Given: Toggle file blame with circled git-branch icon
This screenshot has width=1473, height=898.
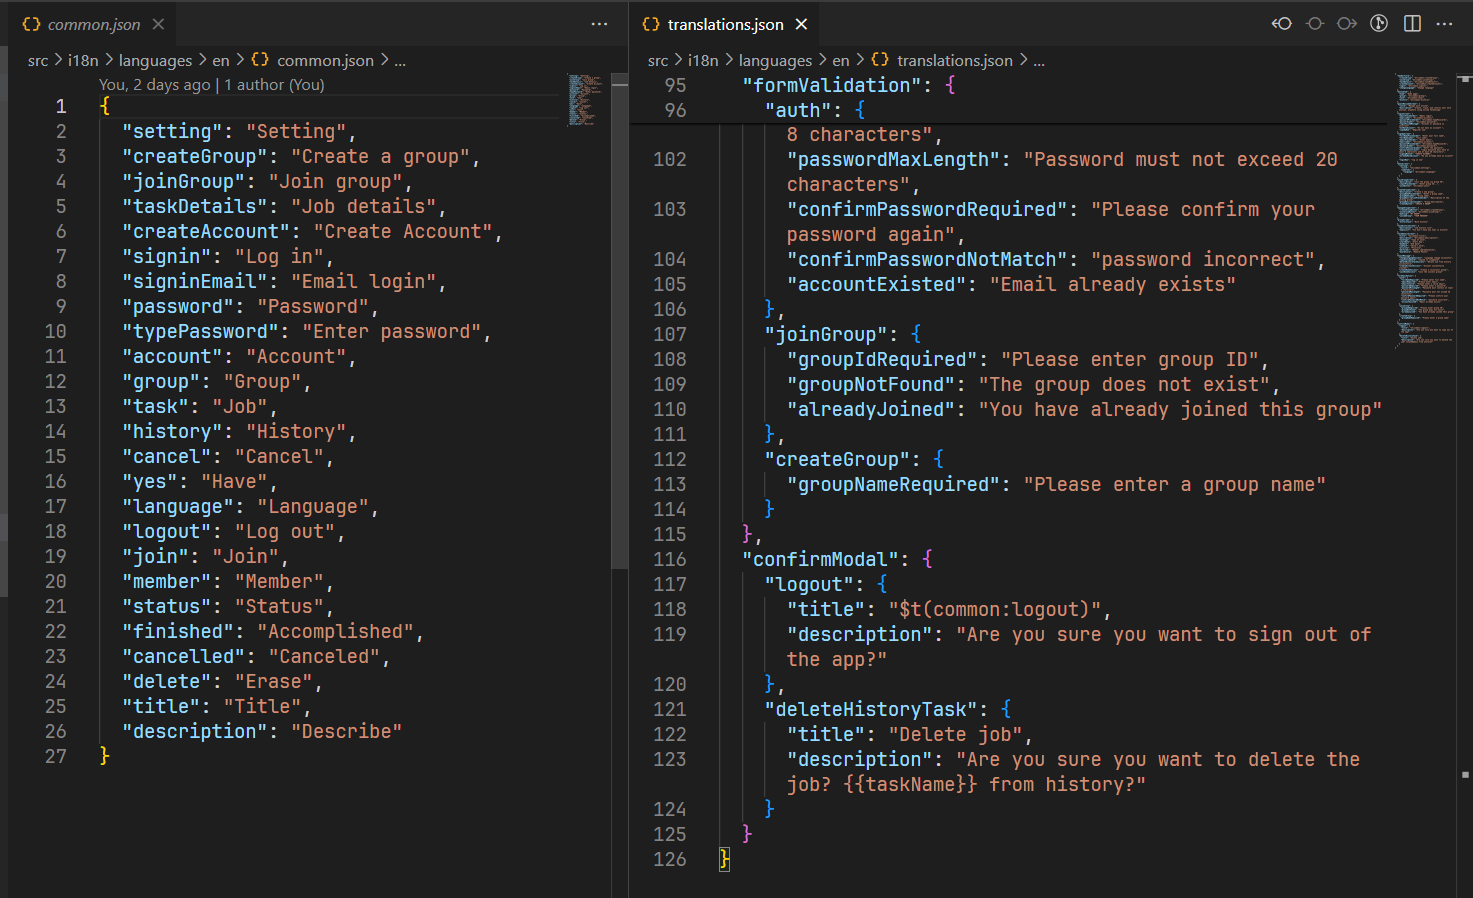Looking at the screenshot, I should coord(1379,23).
